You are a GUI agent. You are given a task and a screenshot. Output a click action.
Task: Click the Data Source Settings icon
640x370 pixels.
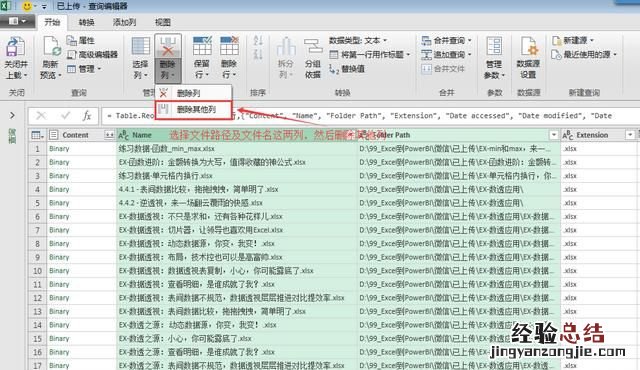(x=528, y=47)
